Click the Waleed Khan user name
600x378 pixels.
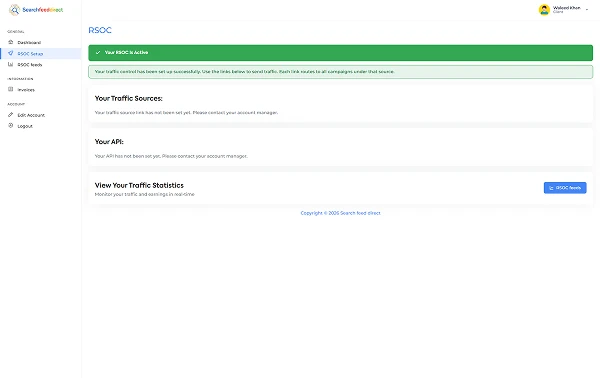(566, 8)
